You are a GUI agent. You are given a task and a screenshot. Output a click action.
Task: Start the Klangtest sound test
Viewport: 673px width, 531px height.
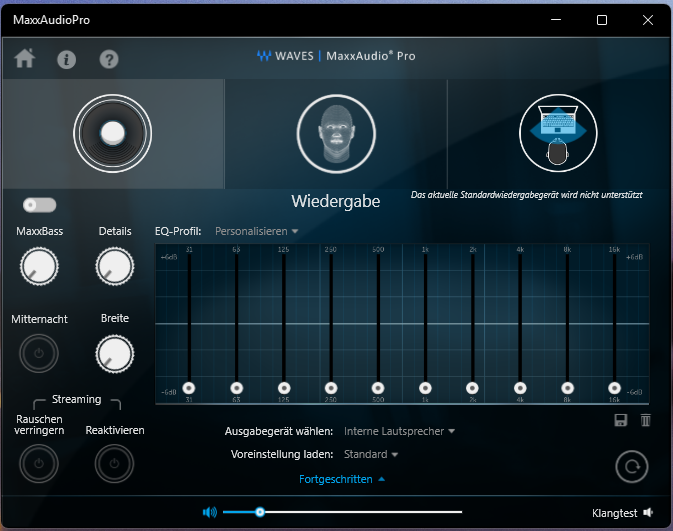click(x=622, y=513)
